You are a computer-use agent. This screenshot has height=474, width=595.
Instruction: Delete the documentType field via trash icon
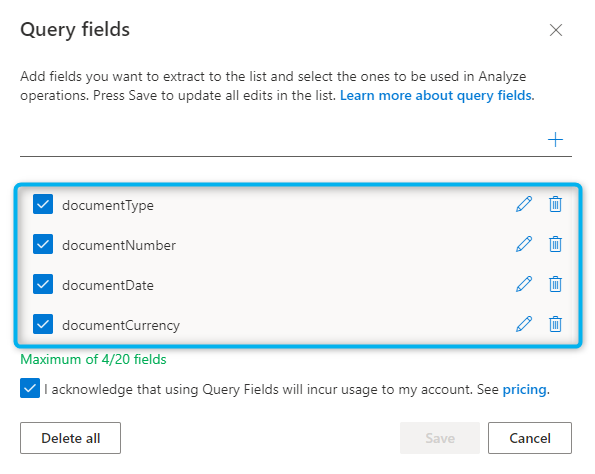(x=555, y=204)
